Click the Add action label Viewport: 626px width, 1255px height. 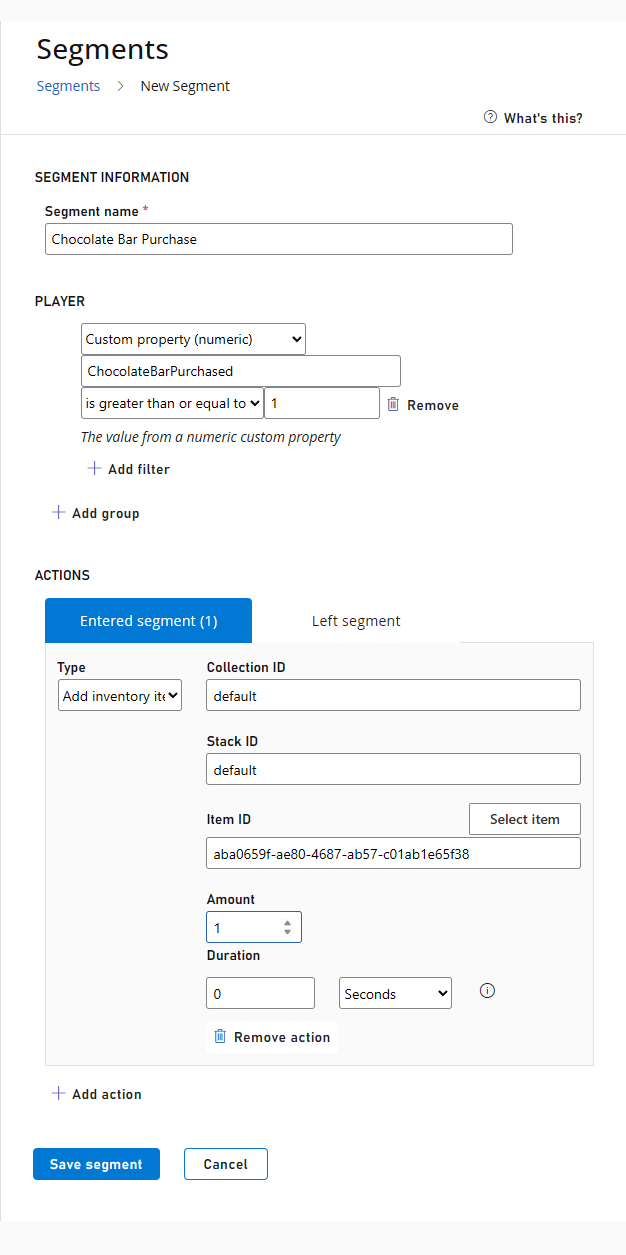tap(107, 1094)
